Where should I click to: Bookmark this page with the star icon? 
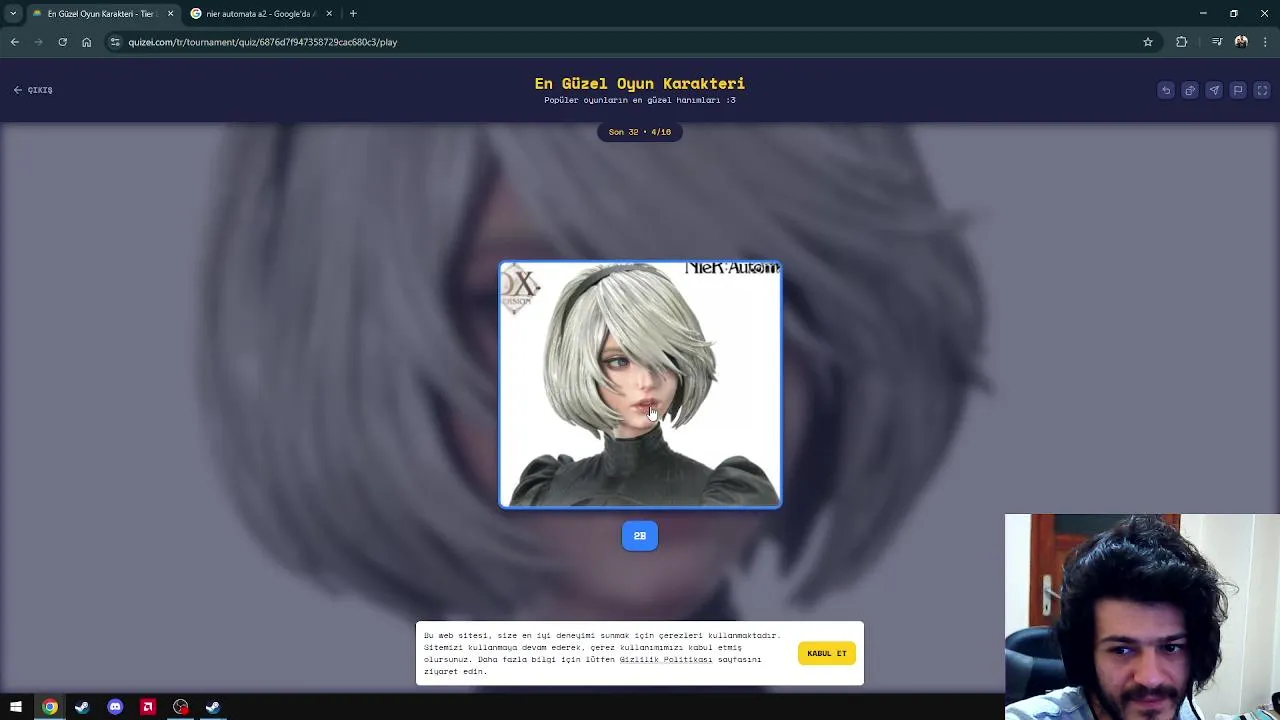point(1148,42)
